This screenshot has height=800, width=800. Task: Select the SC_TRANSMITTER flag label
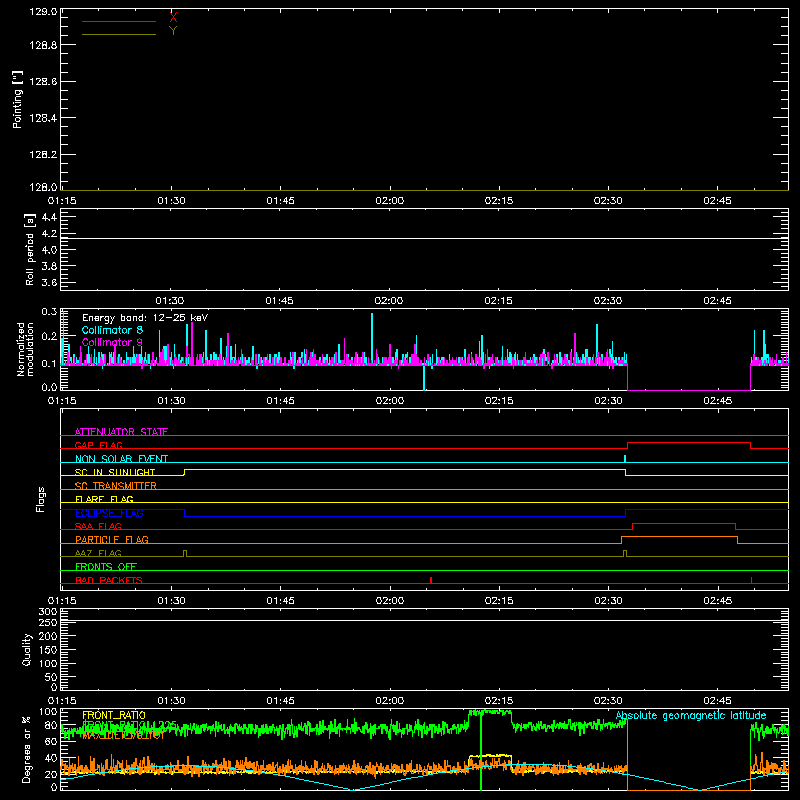116,486
